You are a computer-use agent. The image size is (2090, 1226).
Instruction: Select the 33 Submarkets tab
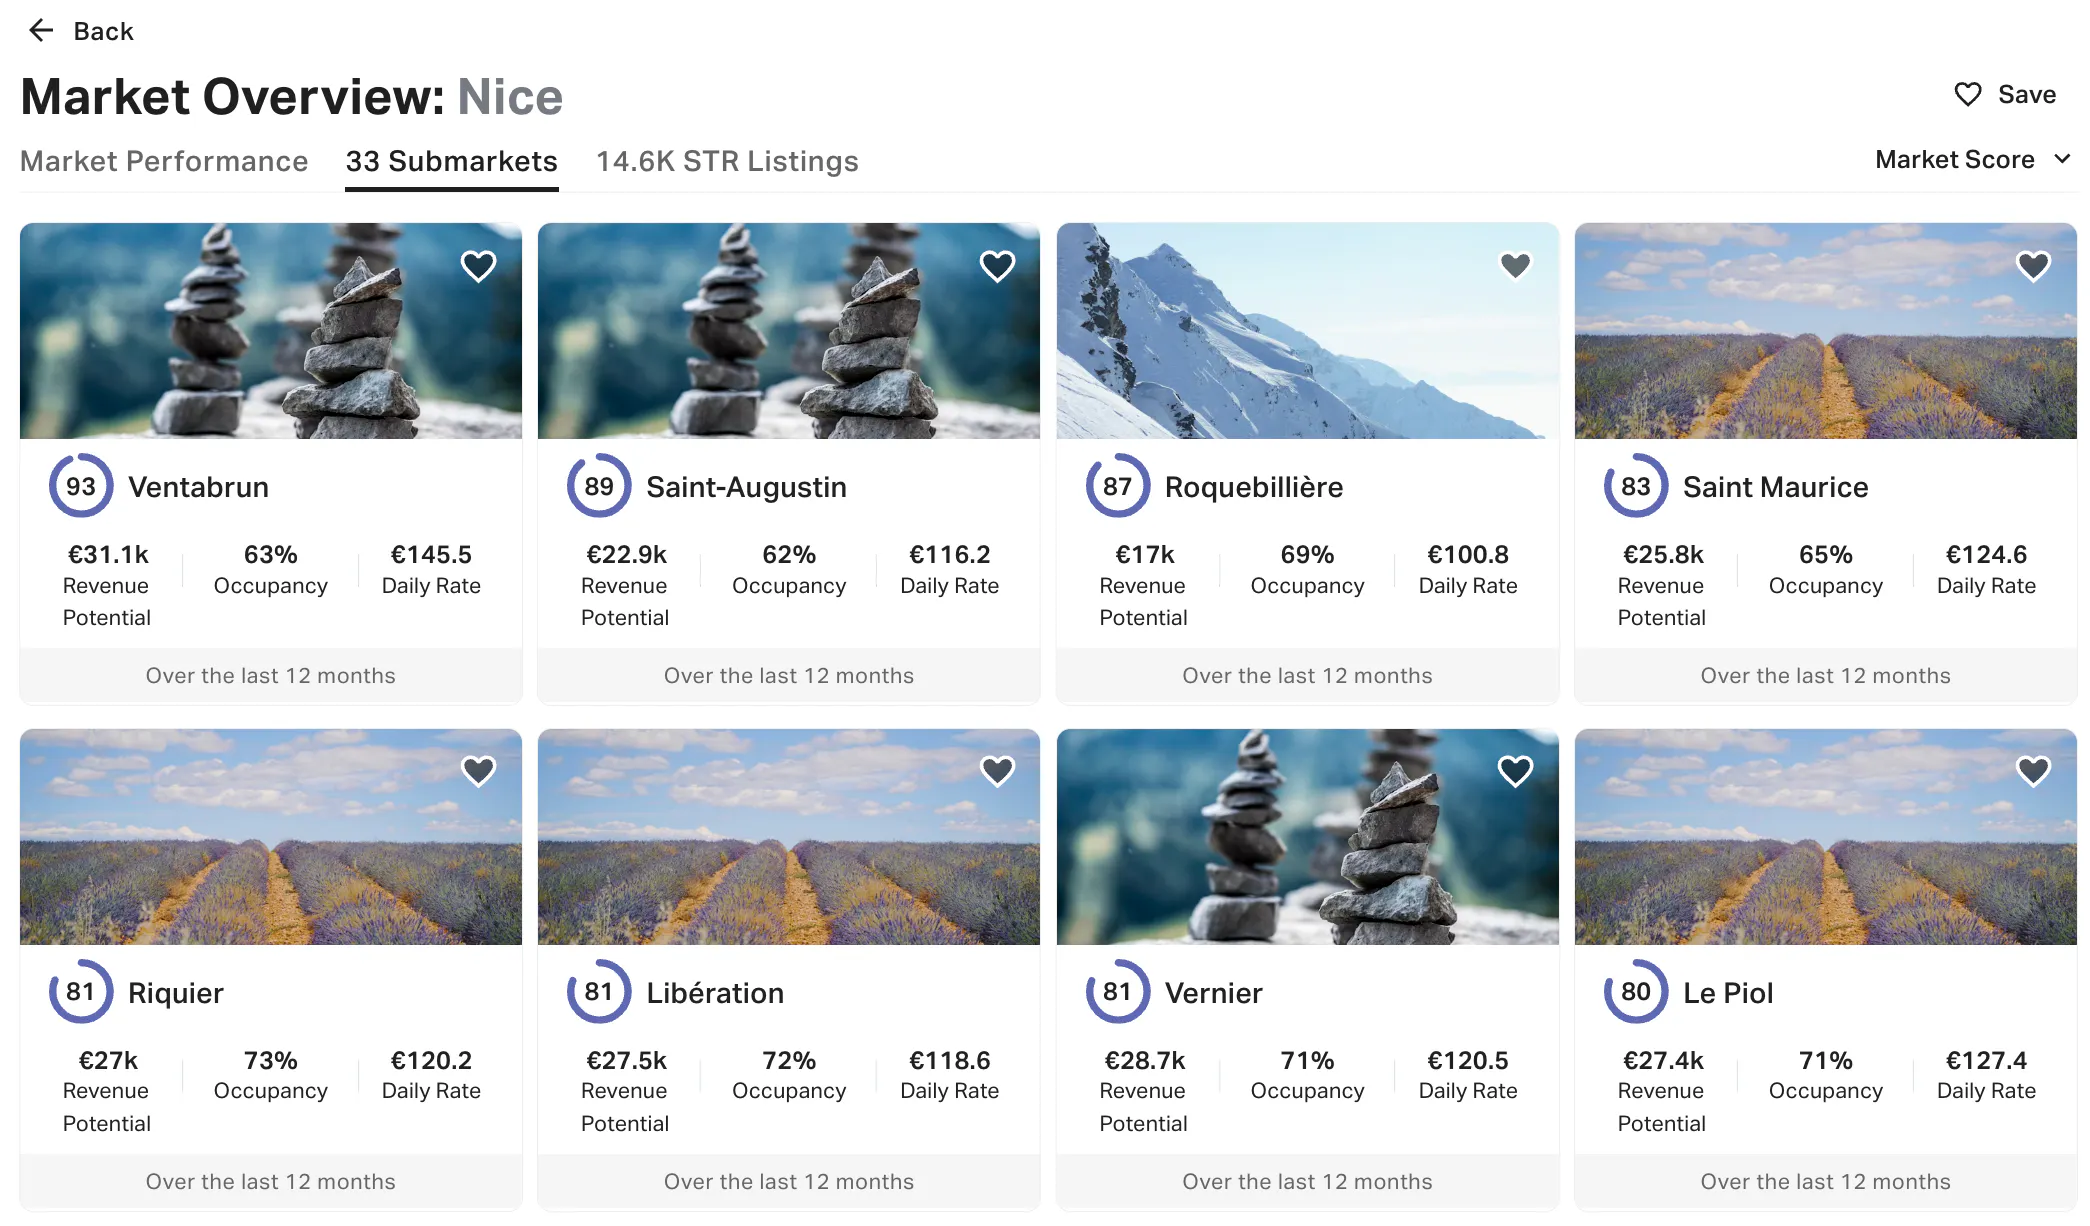(x=451, y=161)
